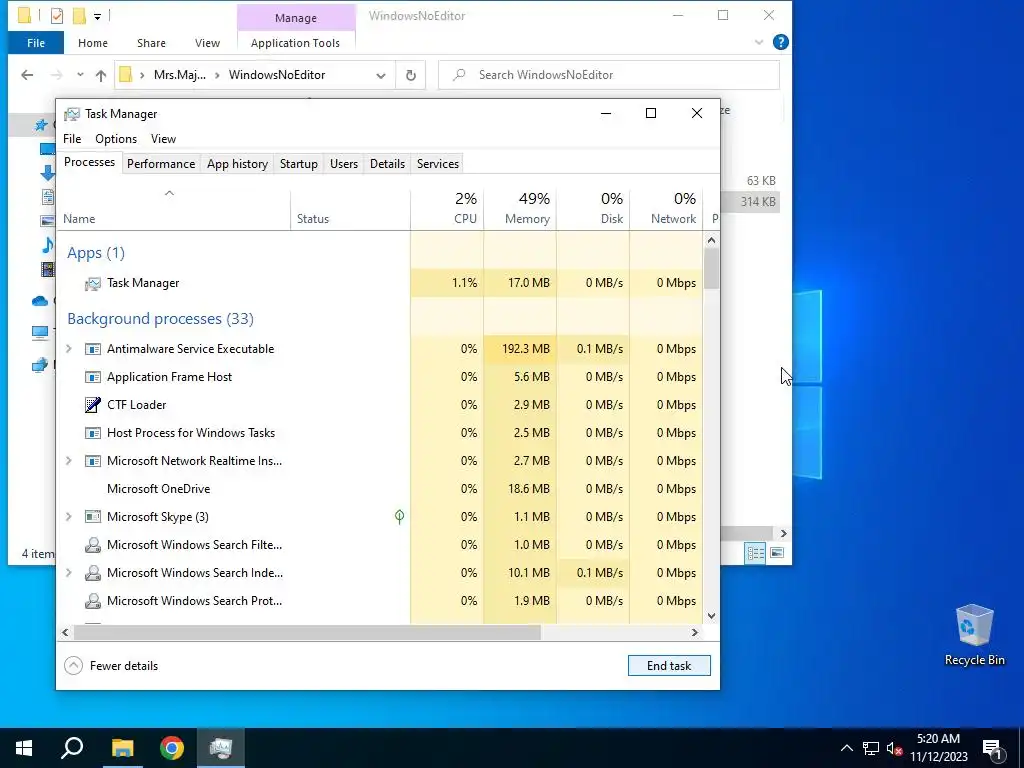Collapse Task Manager with Fewer details
The width and height of the screenshot is (1024, 768).
coord(111,666)
